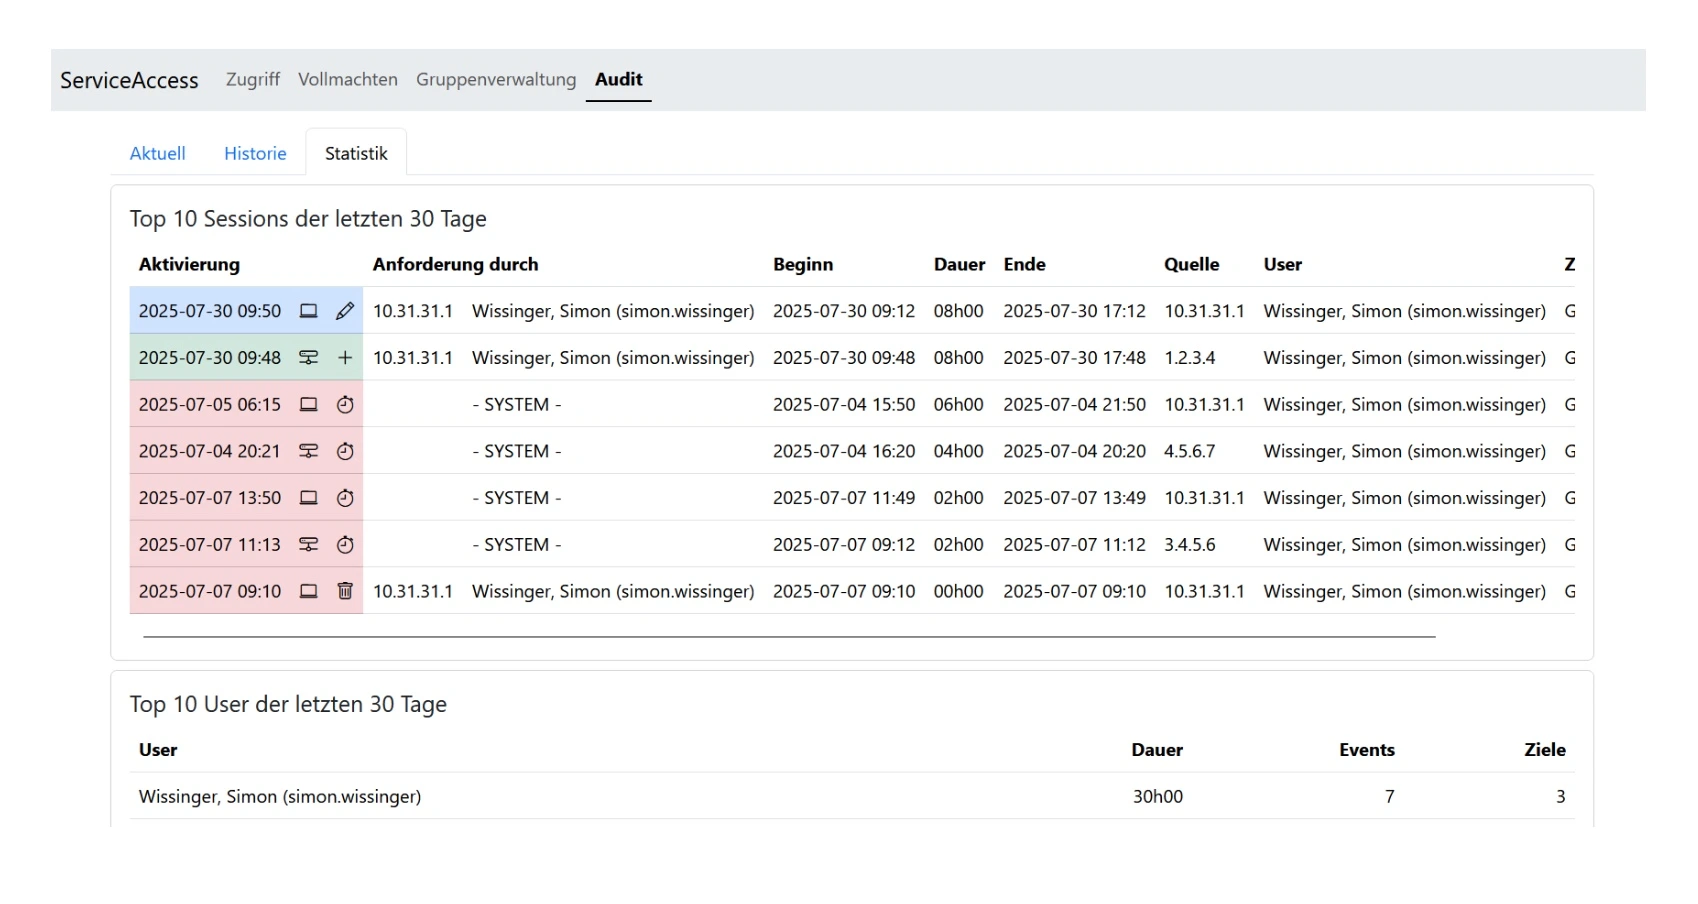Select activation cell 2025-07-30 09:50
This screenshot has width=1698, height=904.
point(210,311)
